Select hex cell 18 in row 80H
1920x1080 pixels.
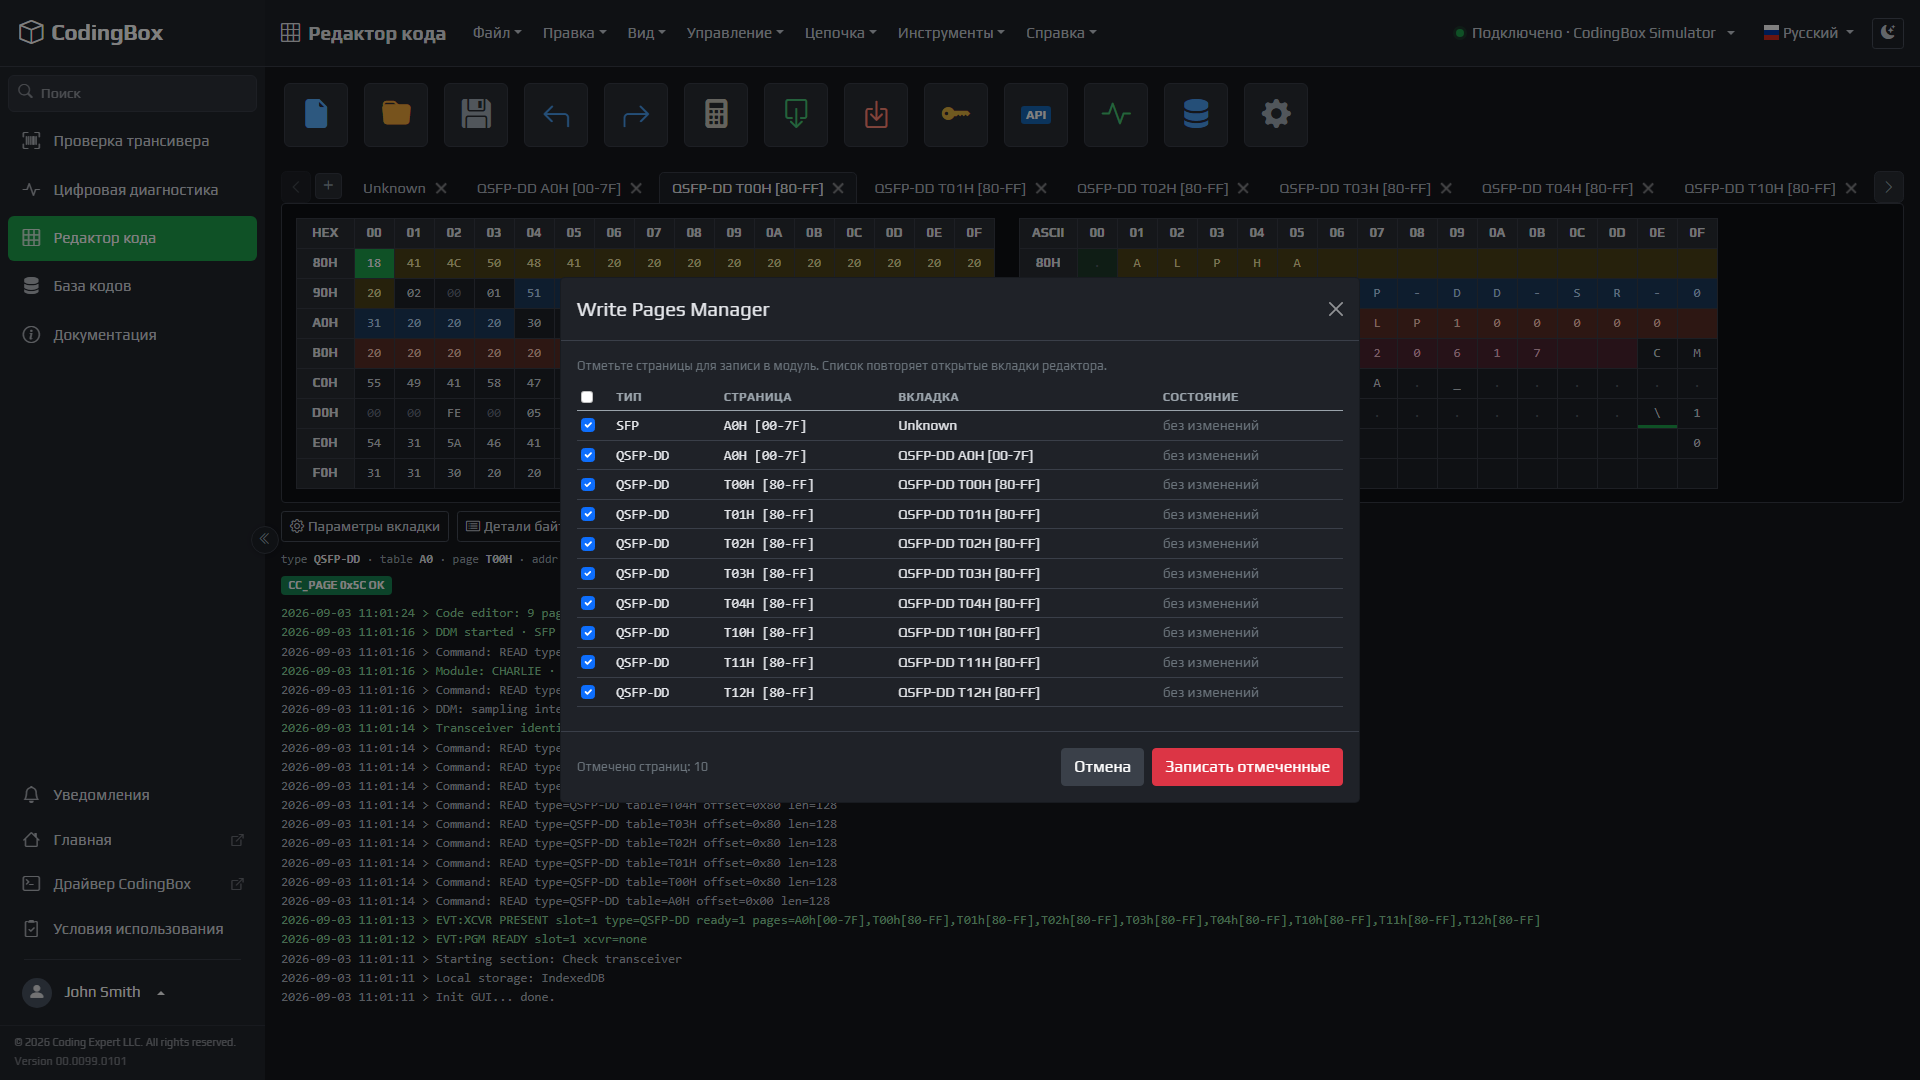tap(374, 263)
